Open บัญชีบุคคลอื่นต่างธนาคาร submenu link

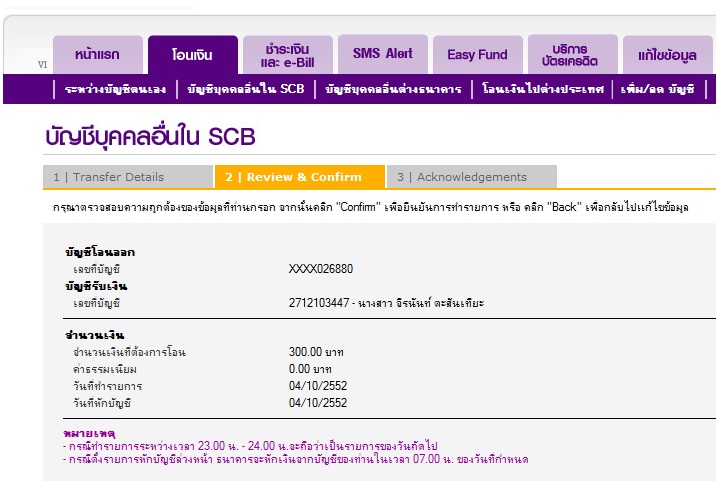(x=393, y=89)
